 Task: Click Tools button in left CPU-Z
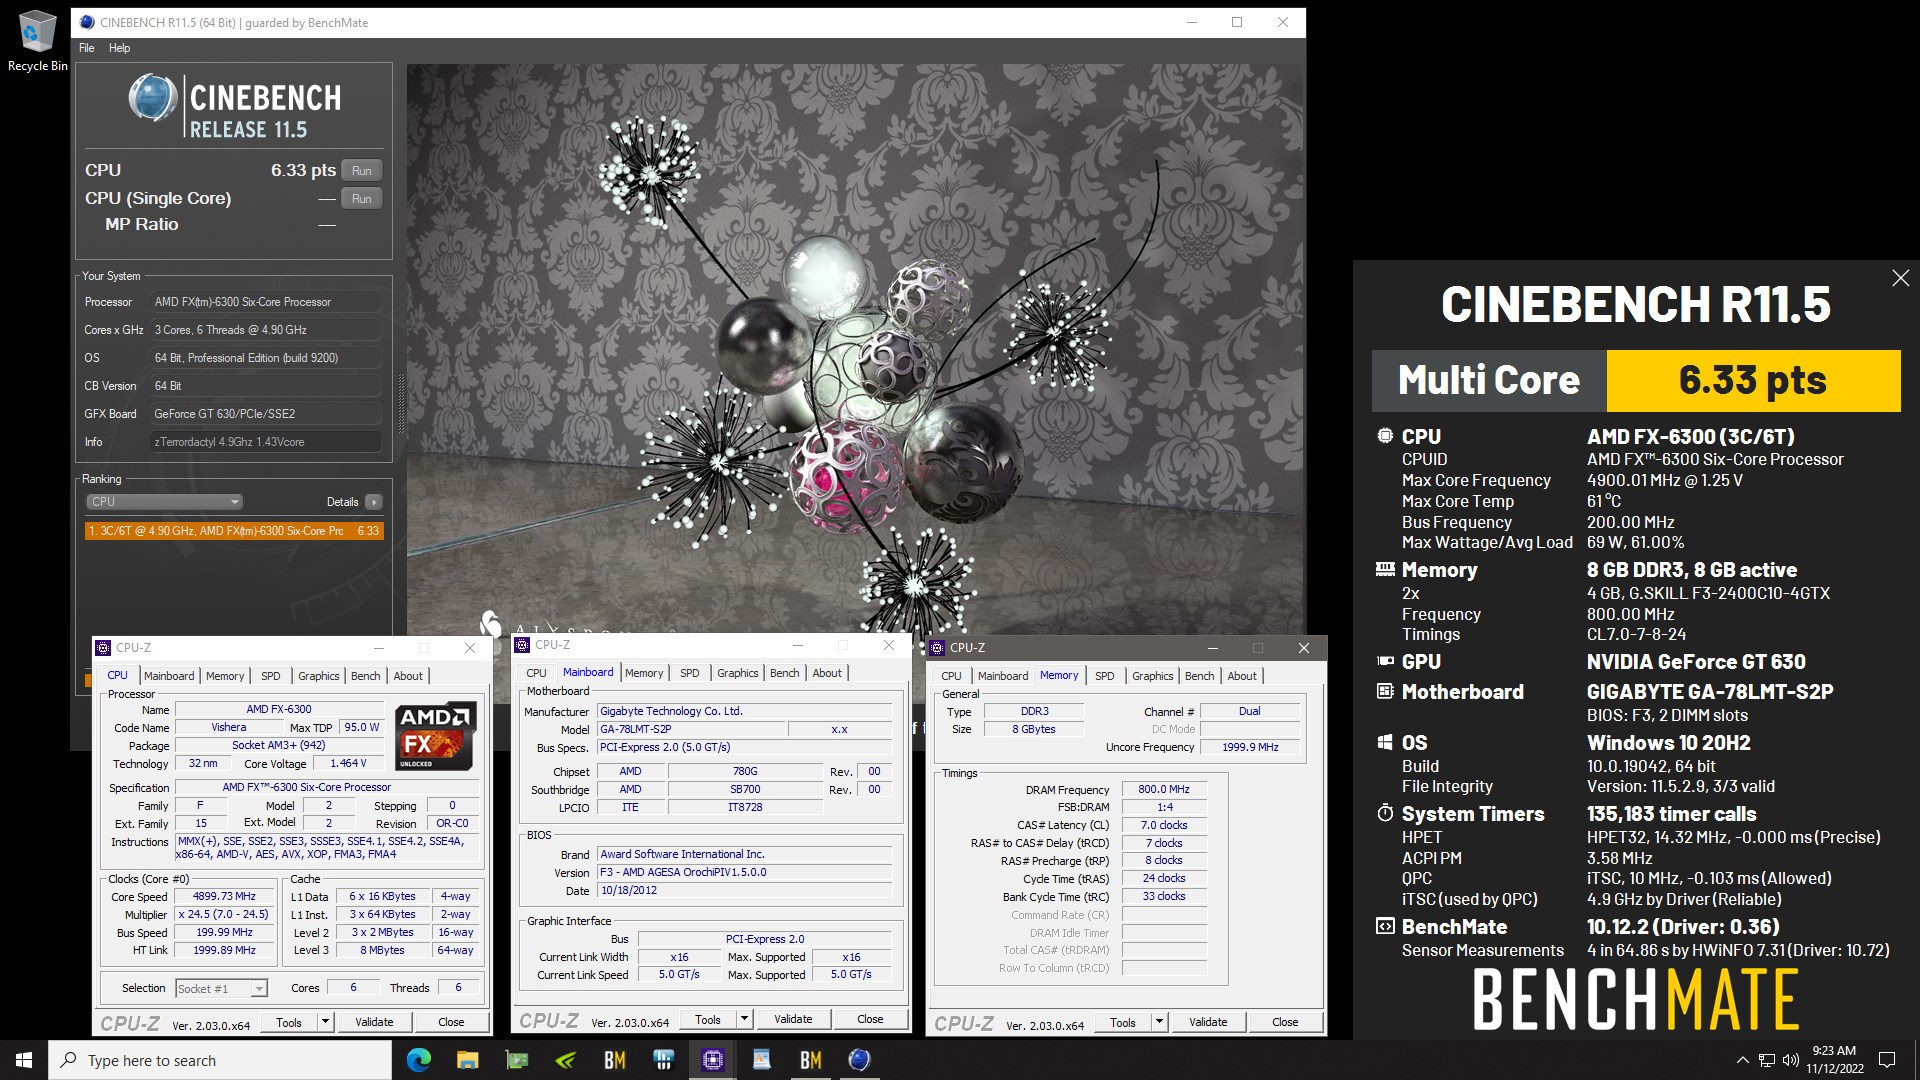pyautogui.click(x=289, y=1022)
